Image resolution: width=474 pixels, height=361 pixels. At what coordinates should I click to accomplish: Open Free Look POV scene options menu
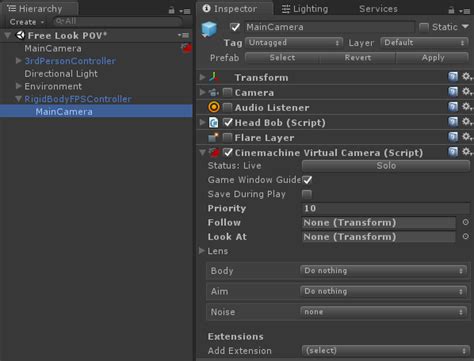[183, 35]
